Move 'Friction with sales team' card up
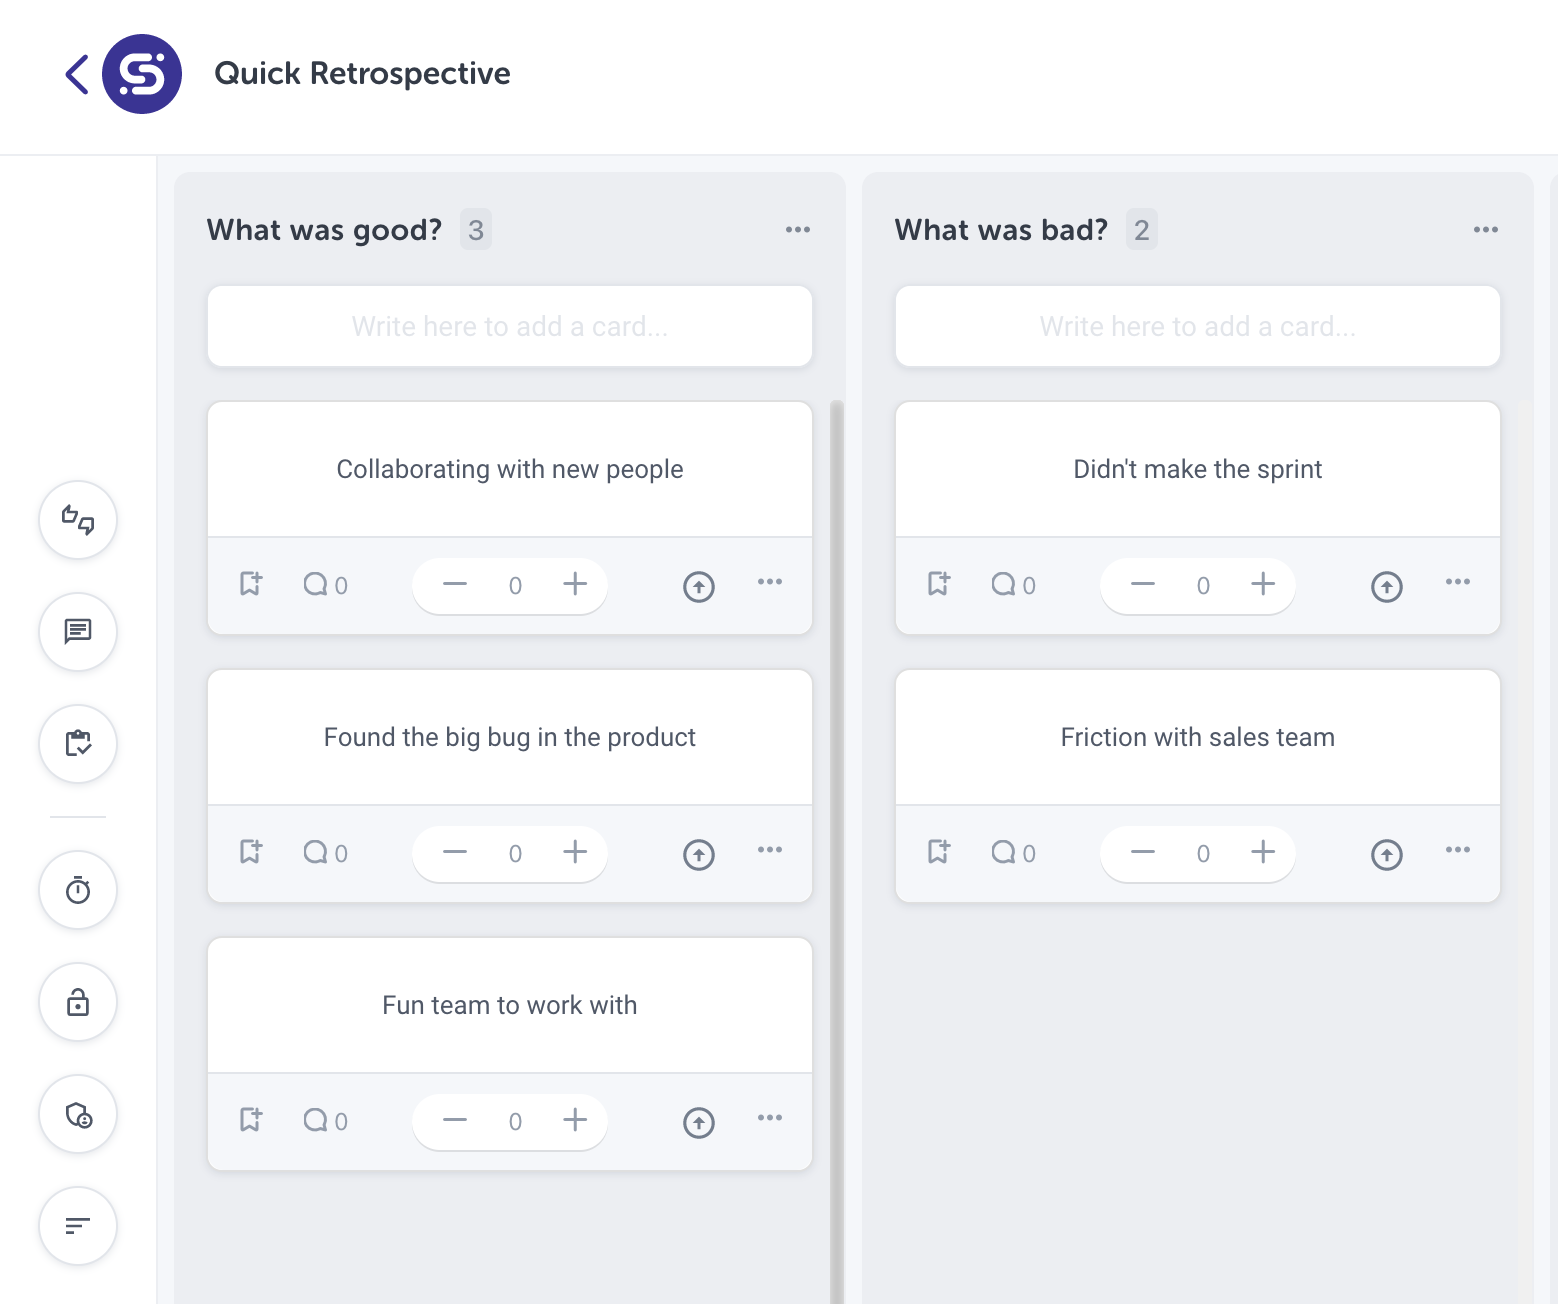The width and height of the screenshot is (1558, 1304). pyautogui.click(x=1386, y=854)
